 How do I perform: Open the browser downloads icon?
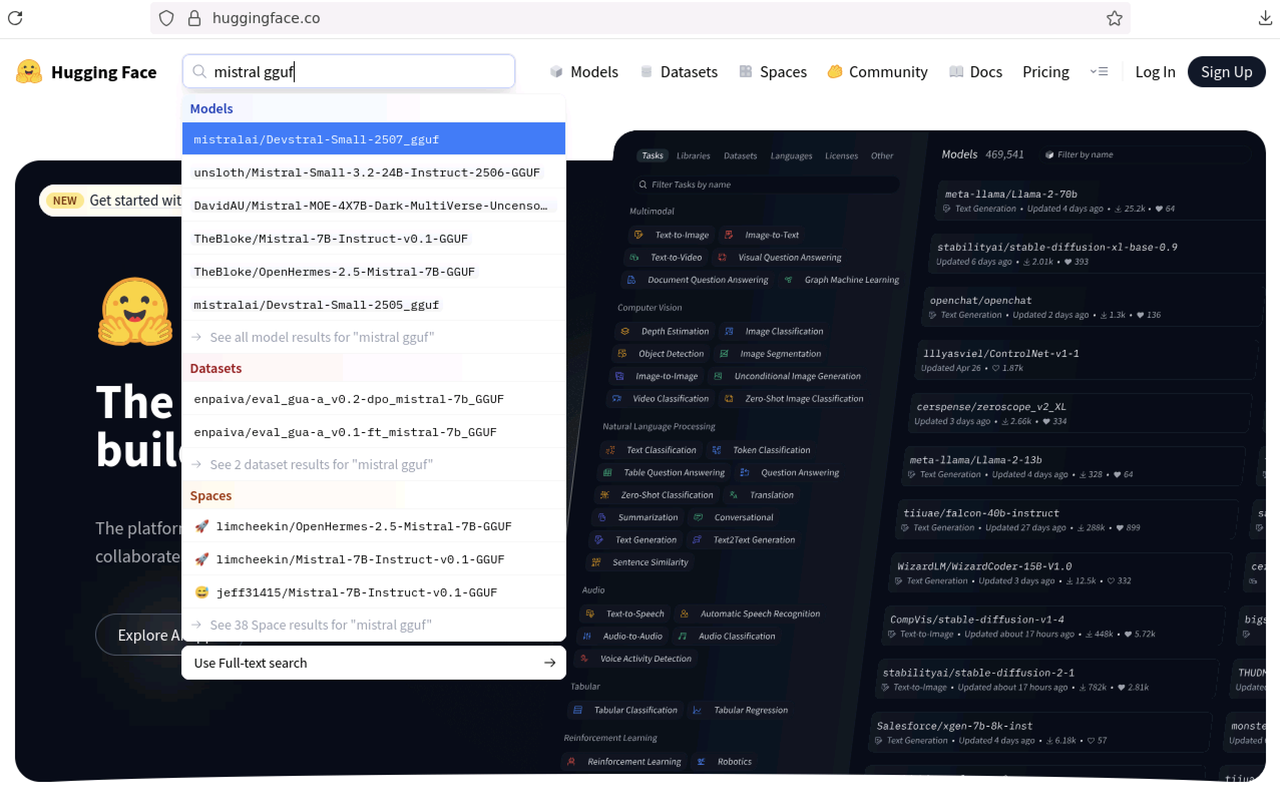(1265, 18)
